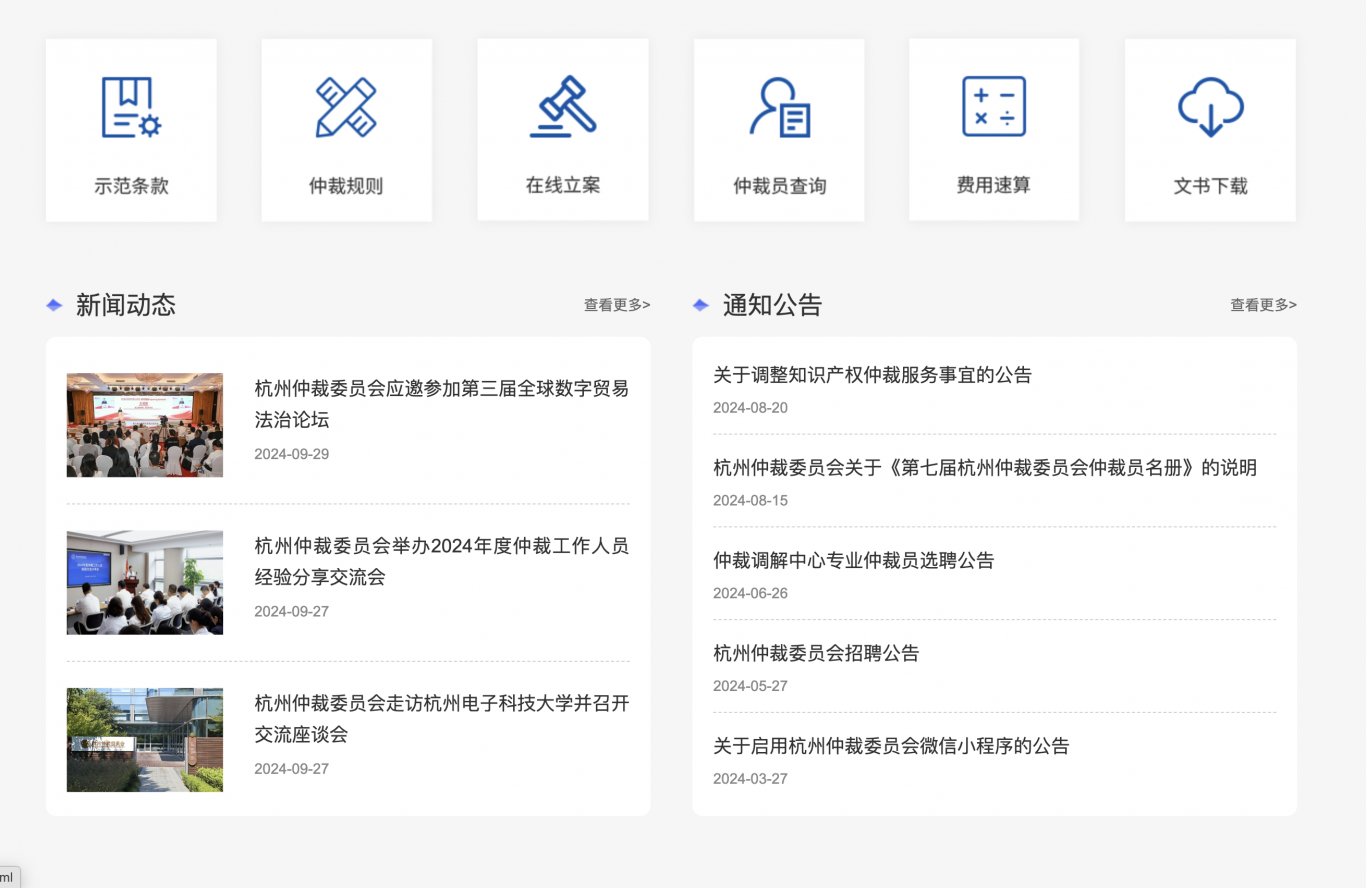Click the date 2024-05-27
Screen dimensions: 1366x888
(750, 686)
